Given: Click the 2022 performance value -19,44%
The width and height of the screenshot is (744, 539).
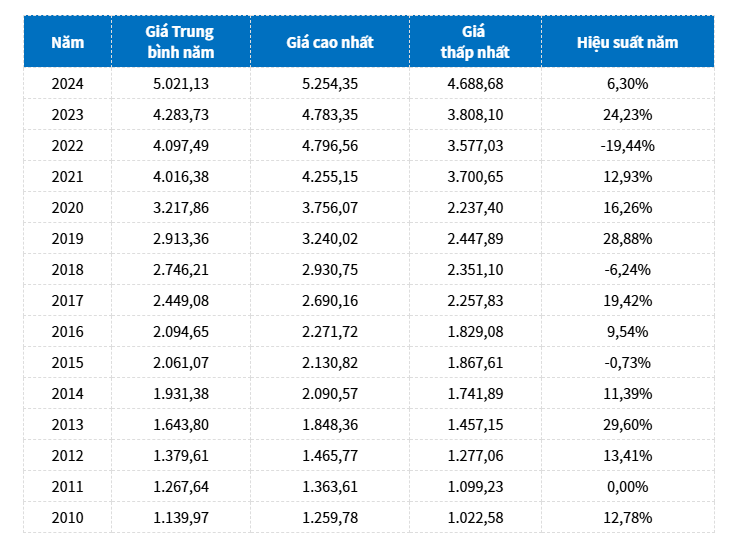Looking at the screenshot, I should coord(627,146).
